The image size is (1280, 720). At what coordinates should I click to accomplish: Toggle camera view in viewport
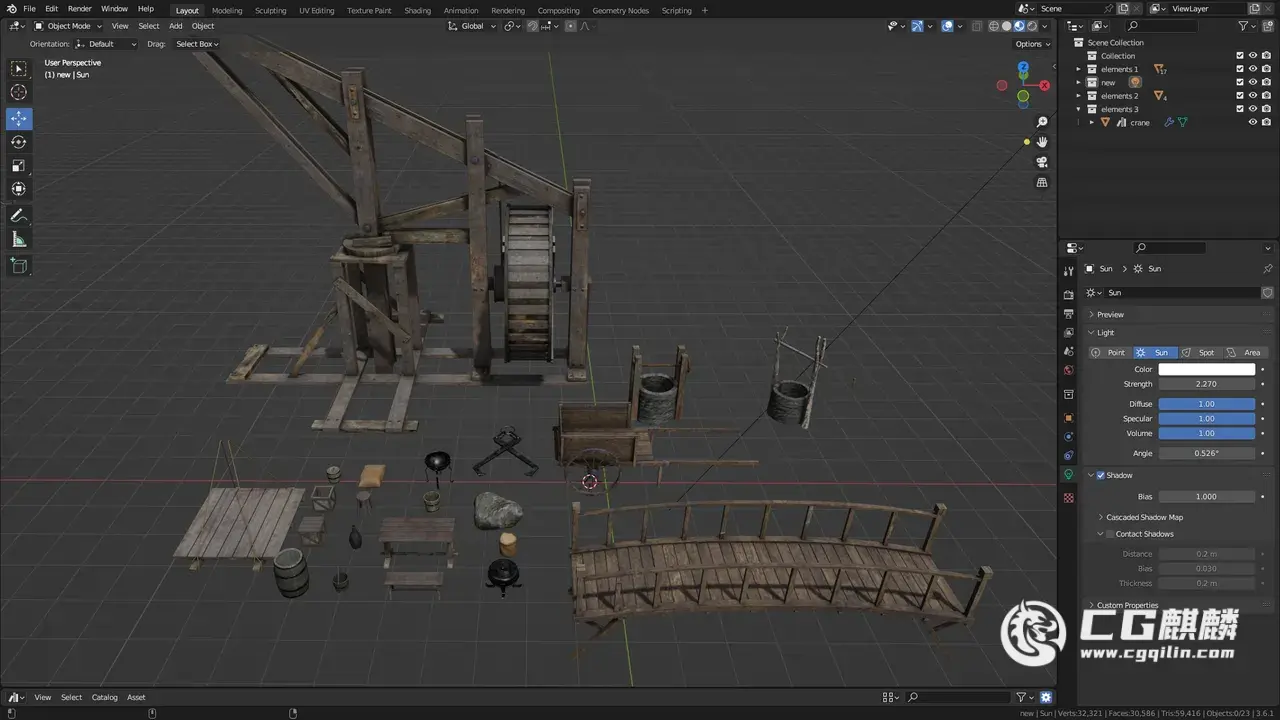point(1042,162)
